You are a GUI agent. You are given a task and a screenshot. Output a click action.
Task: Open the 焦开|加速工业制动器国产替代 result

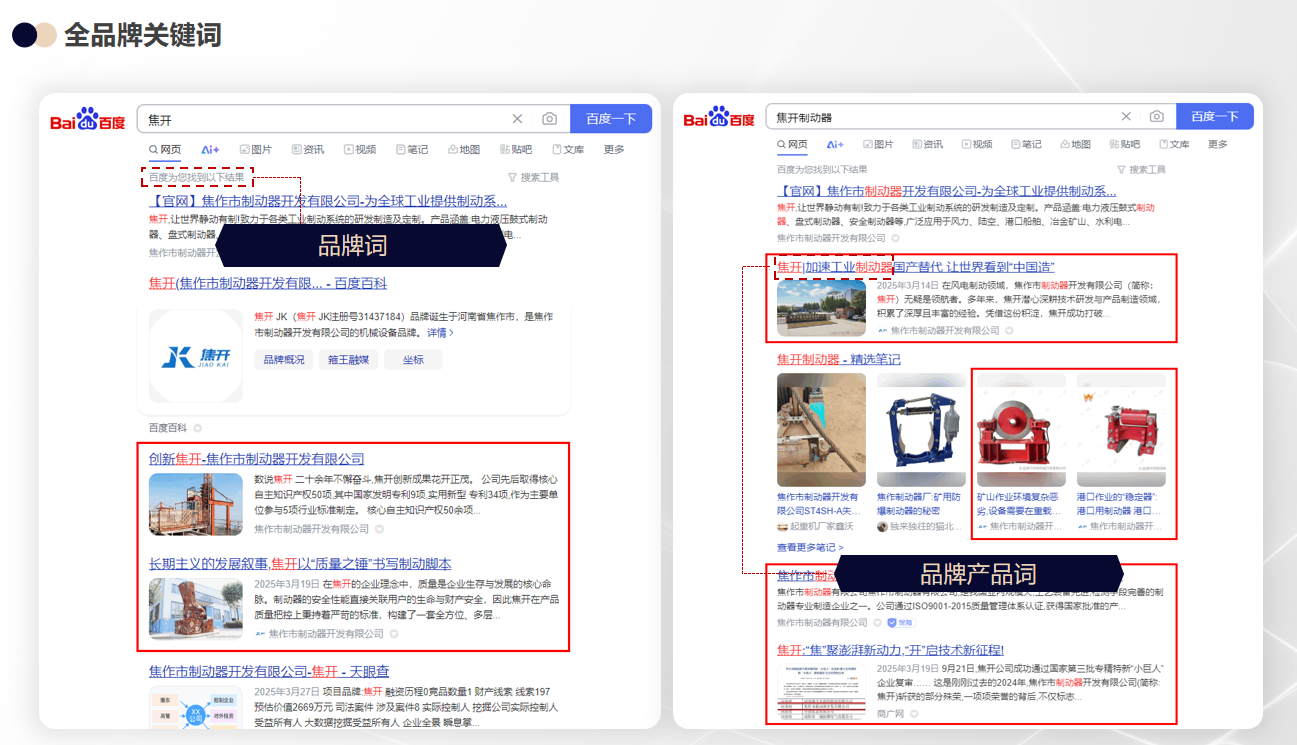916,268
